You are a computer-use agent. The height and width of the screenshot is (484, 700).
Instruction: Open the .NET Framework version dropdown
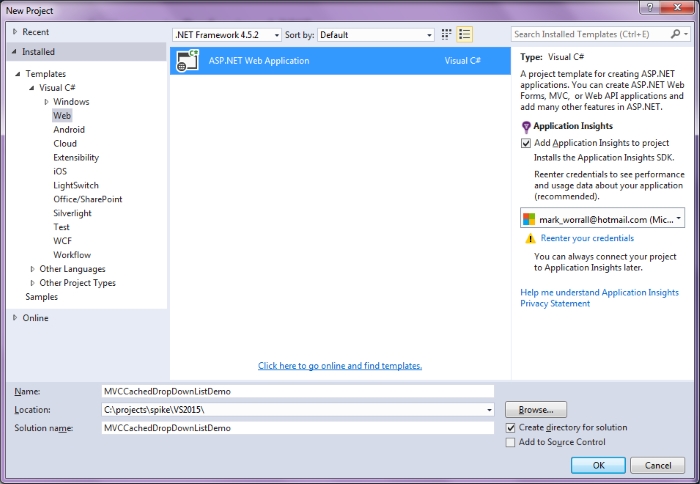[x=227, y=35]
